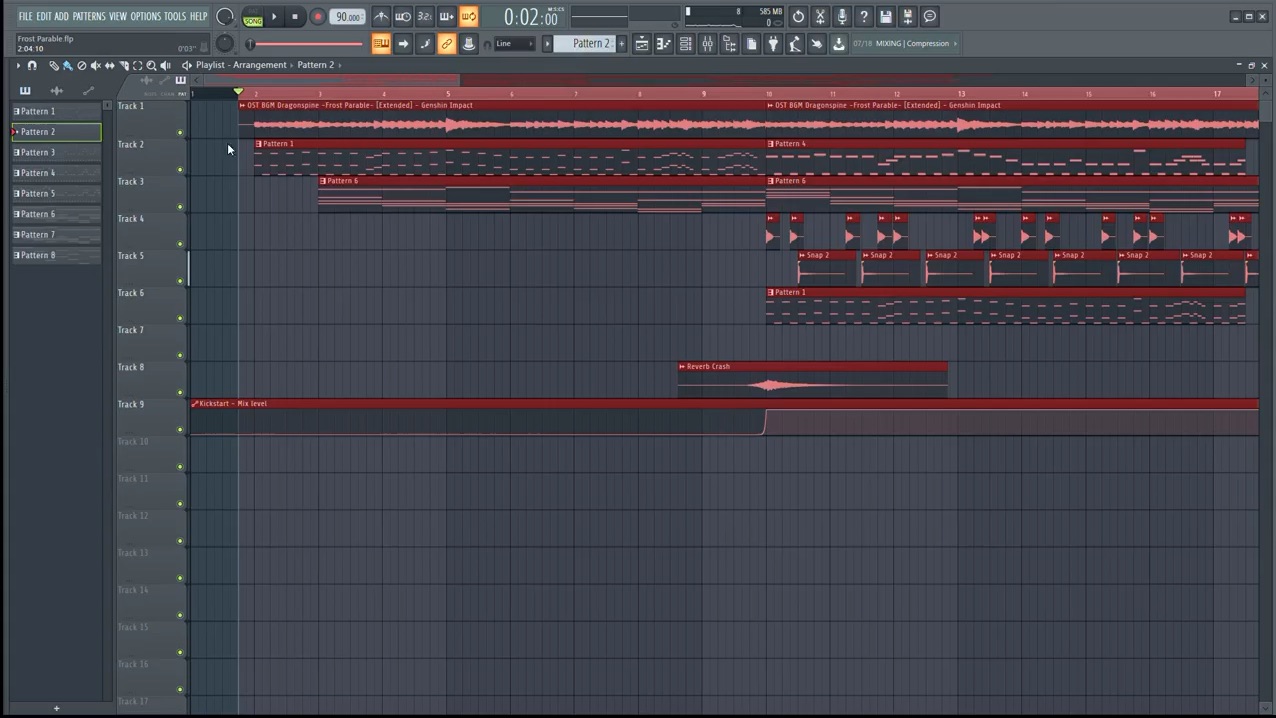
Task: Select the playlist zoom tool
Action: click(151, 65)
